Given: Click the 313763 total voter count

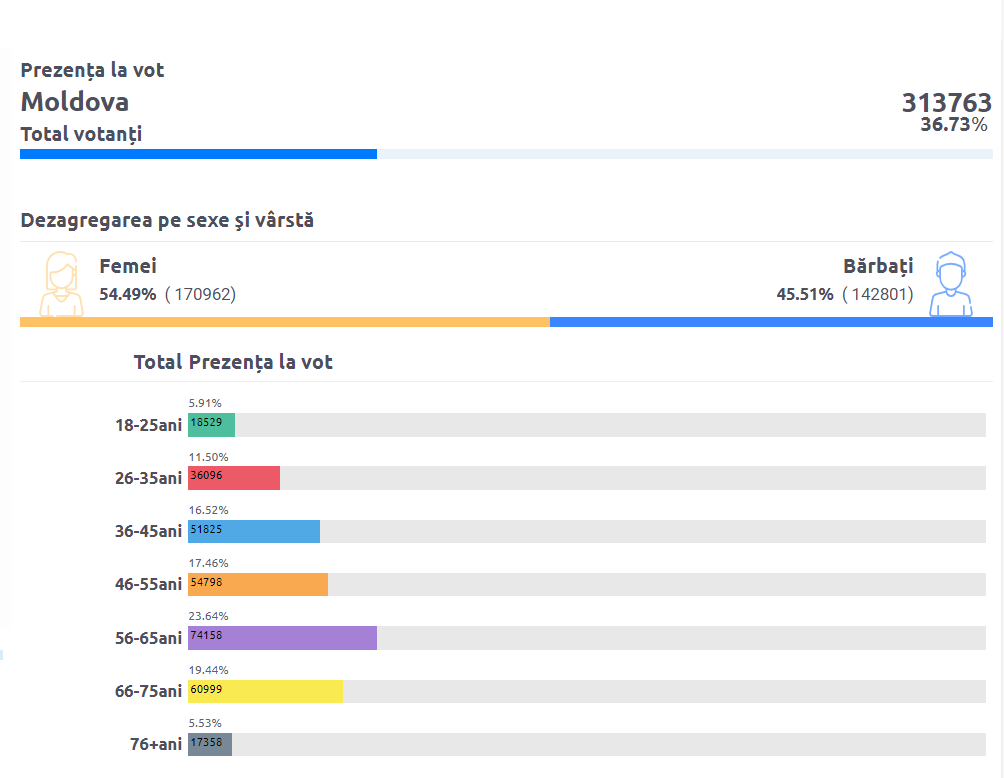Looking at the screenshot, I should pos(946,102).
